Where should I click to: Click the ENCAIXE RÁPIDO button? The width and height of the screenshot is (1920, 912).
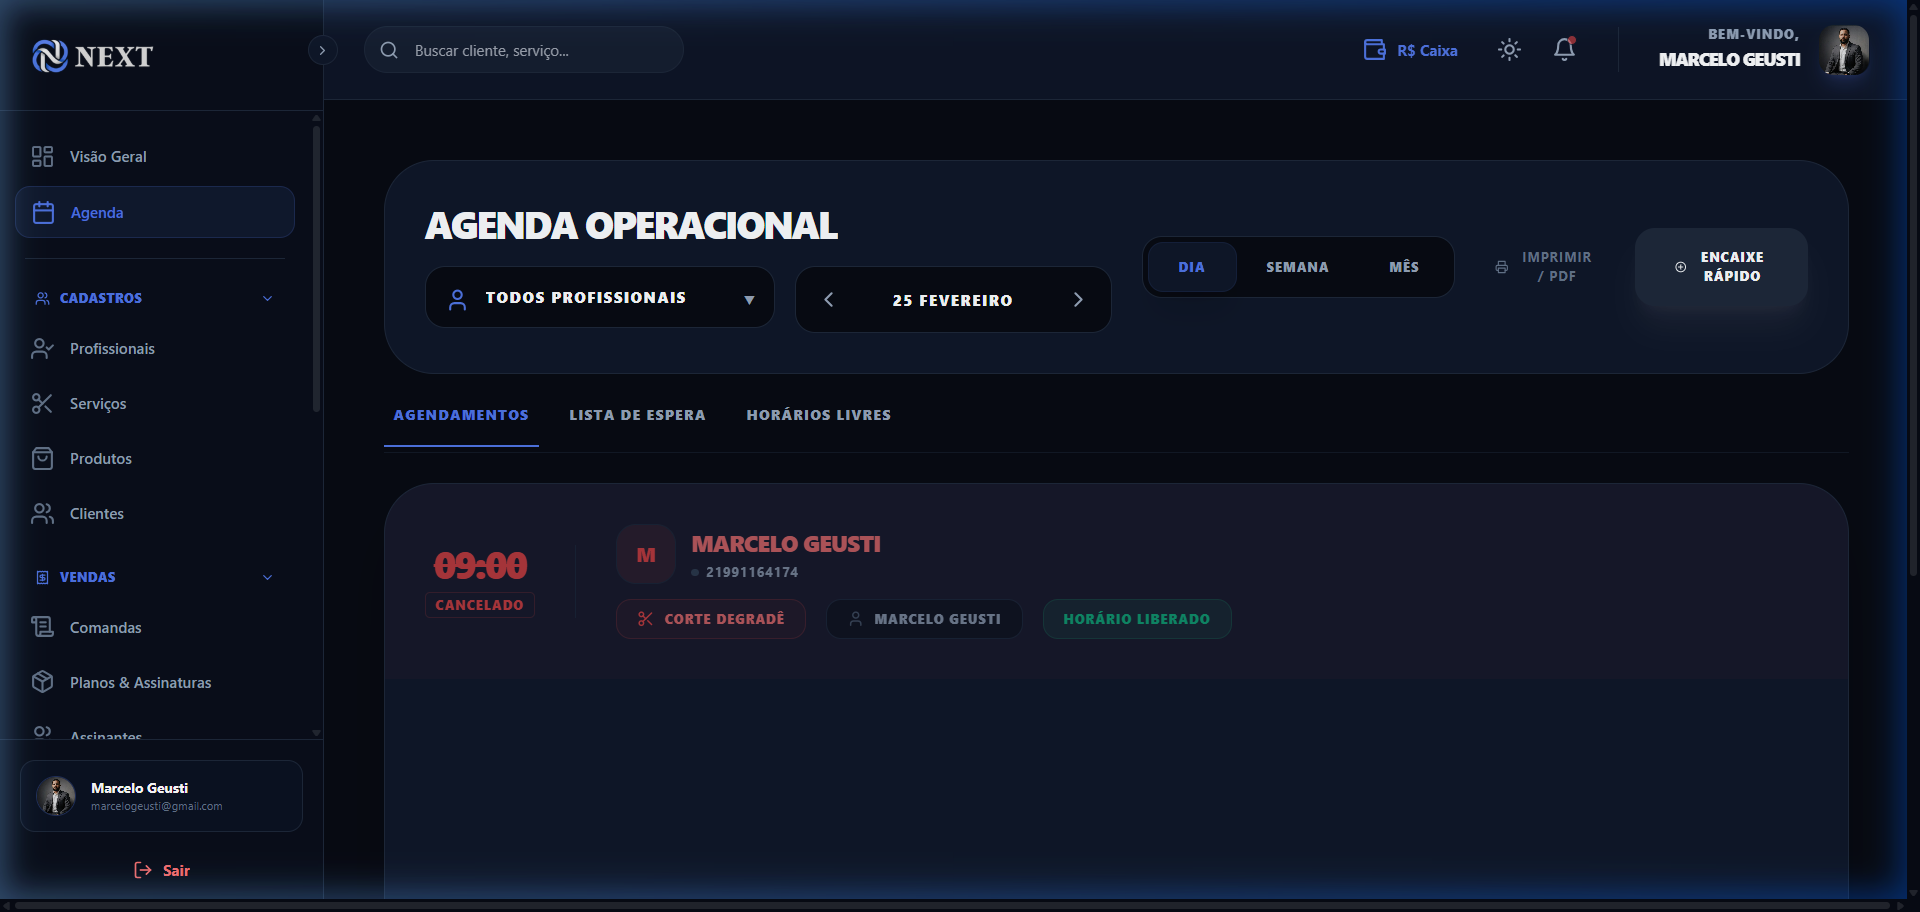pos(1720,266)
